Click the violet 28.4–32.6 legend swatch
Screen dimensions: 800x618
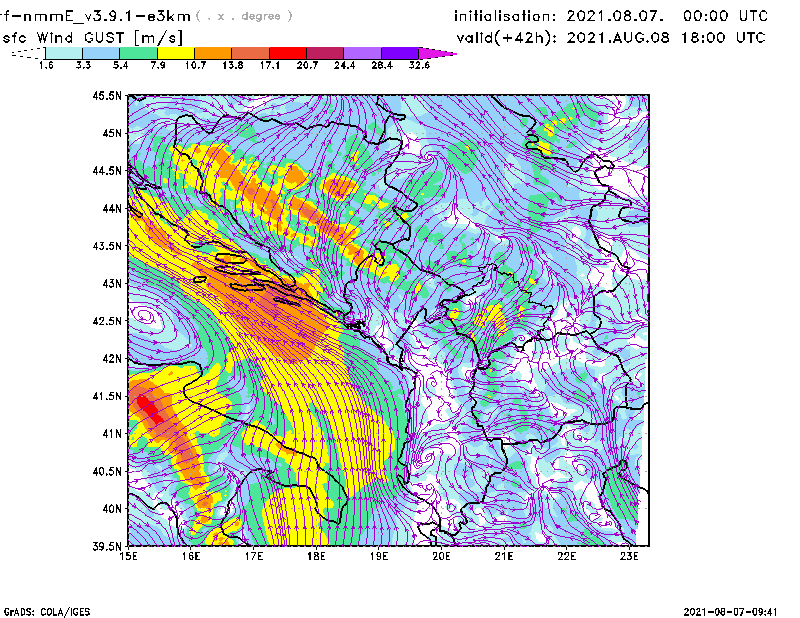(x=400, y=53)
